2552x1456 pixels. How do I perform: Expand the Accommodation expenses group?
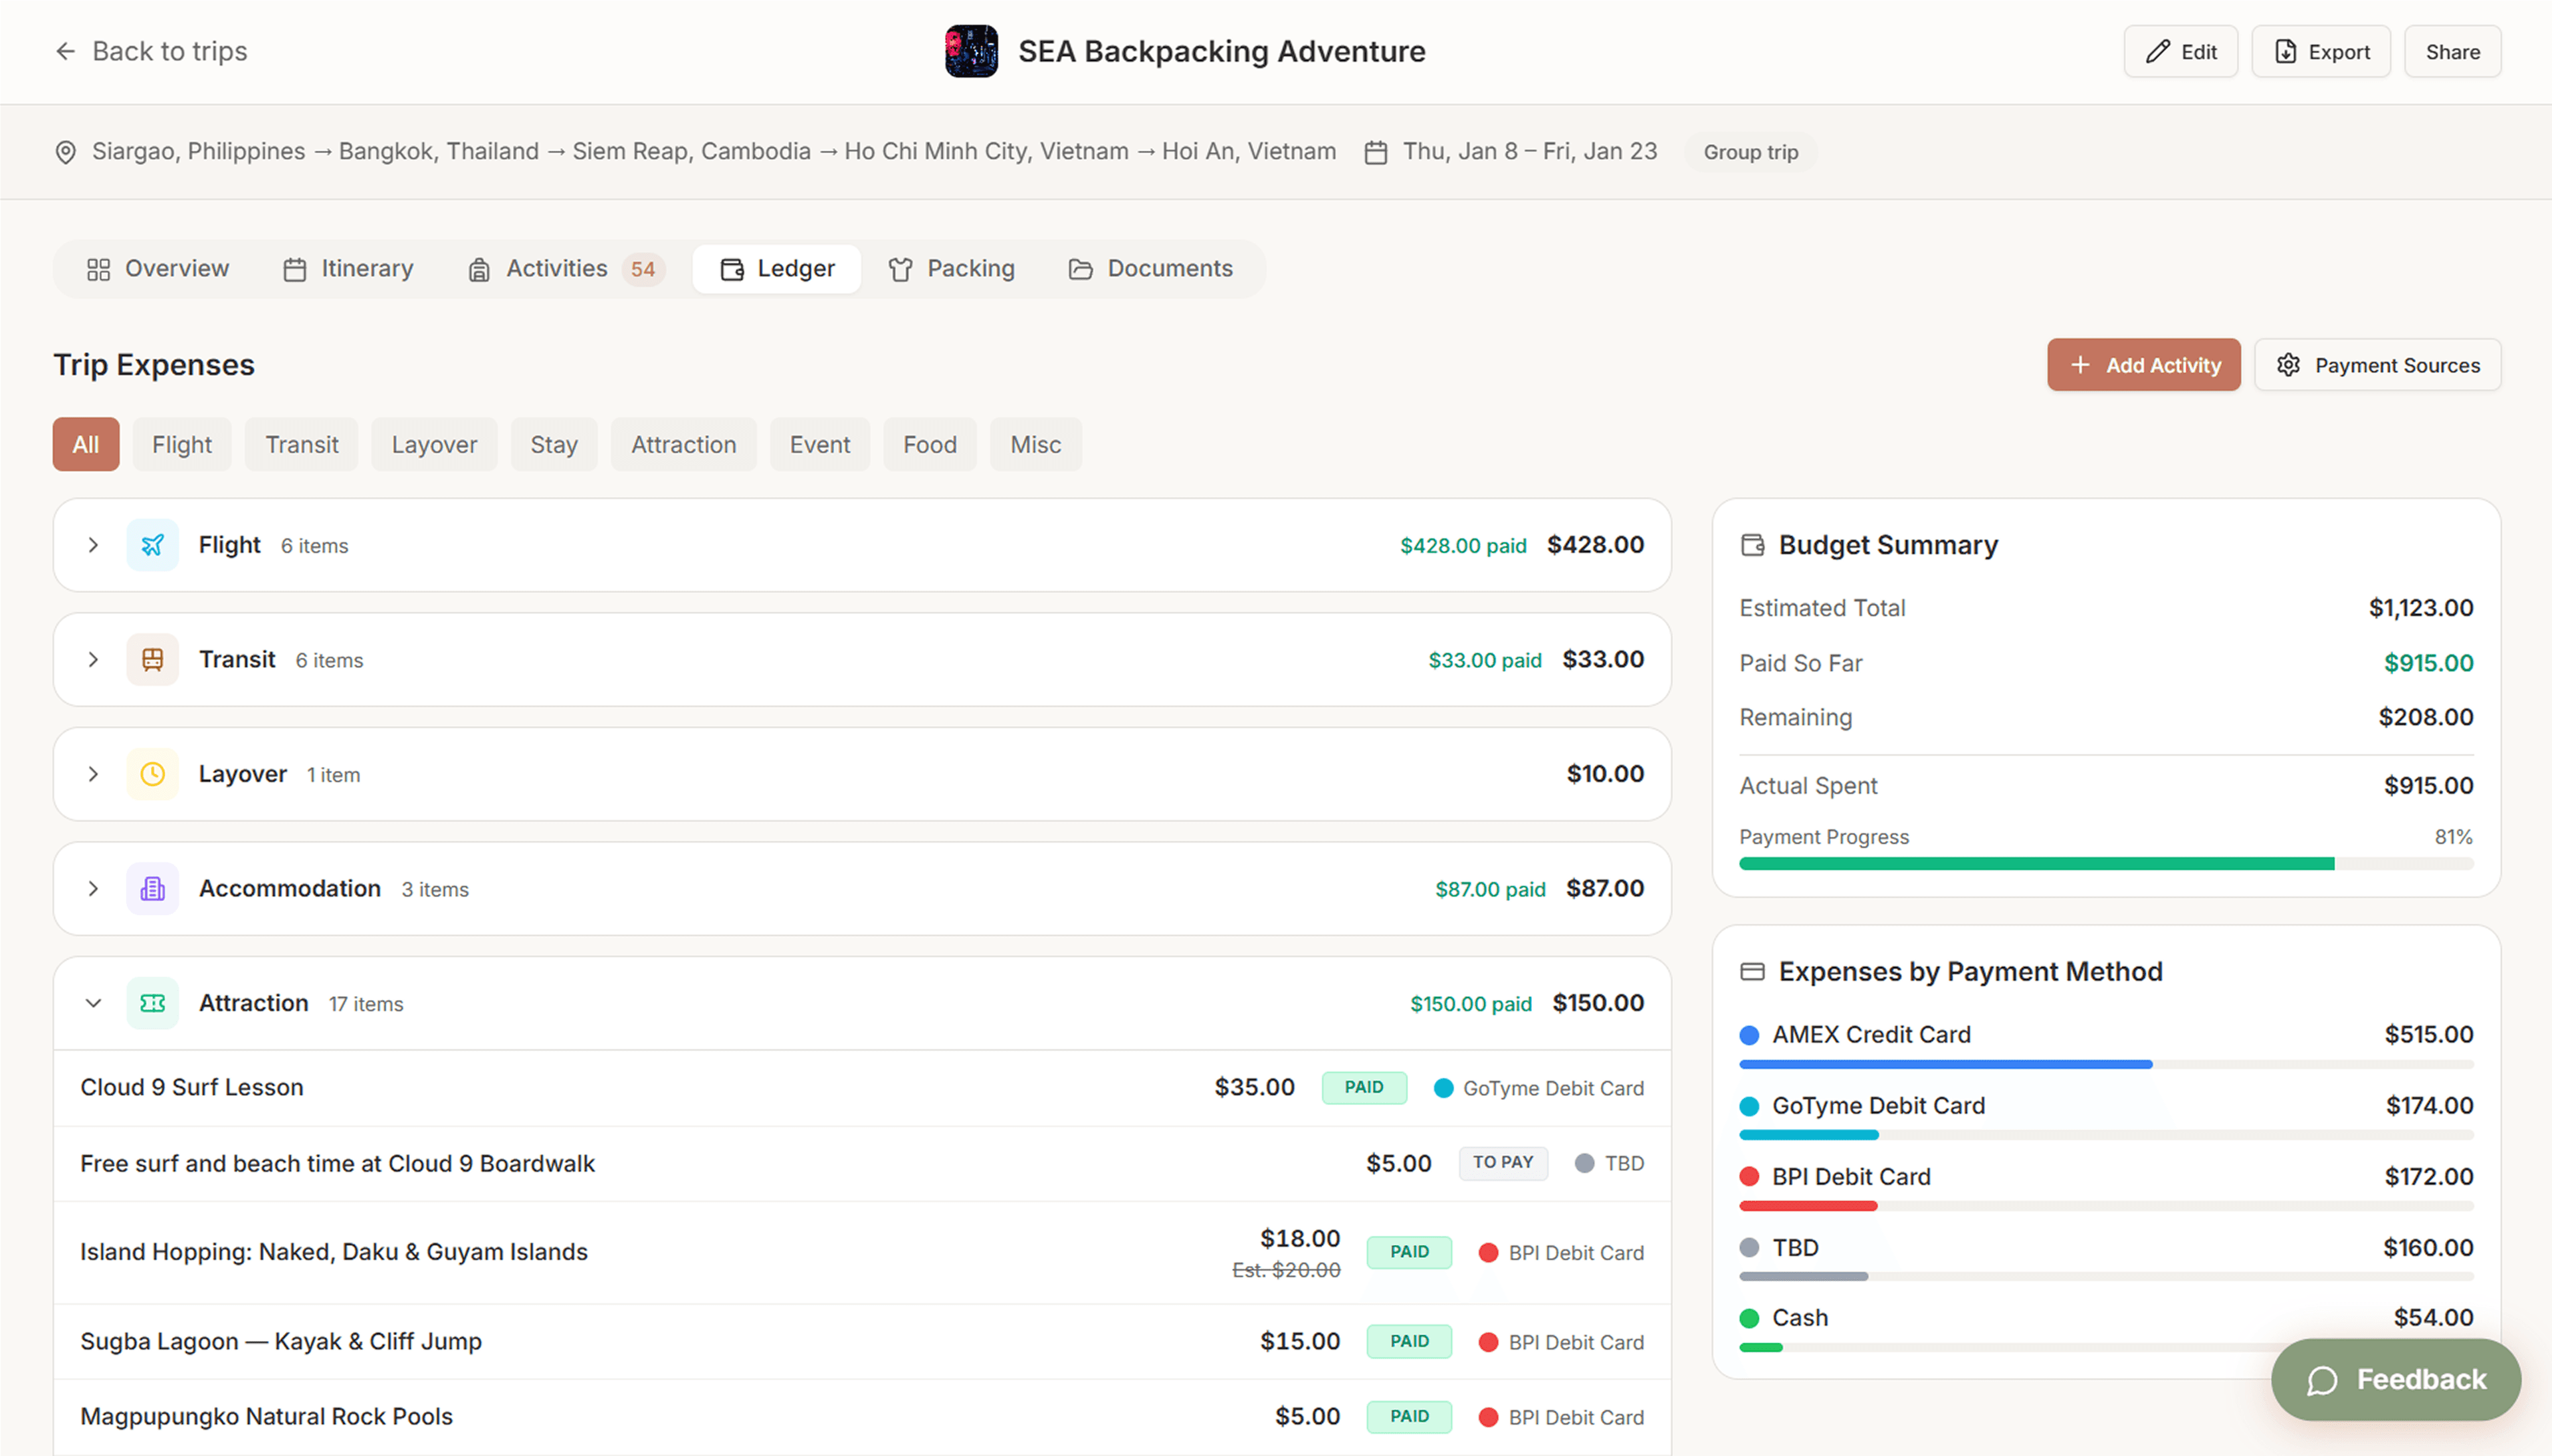[x=93, y=889]
